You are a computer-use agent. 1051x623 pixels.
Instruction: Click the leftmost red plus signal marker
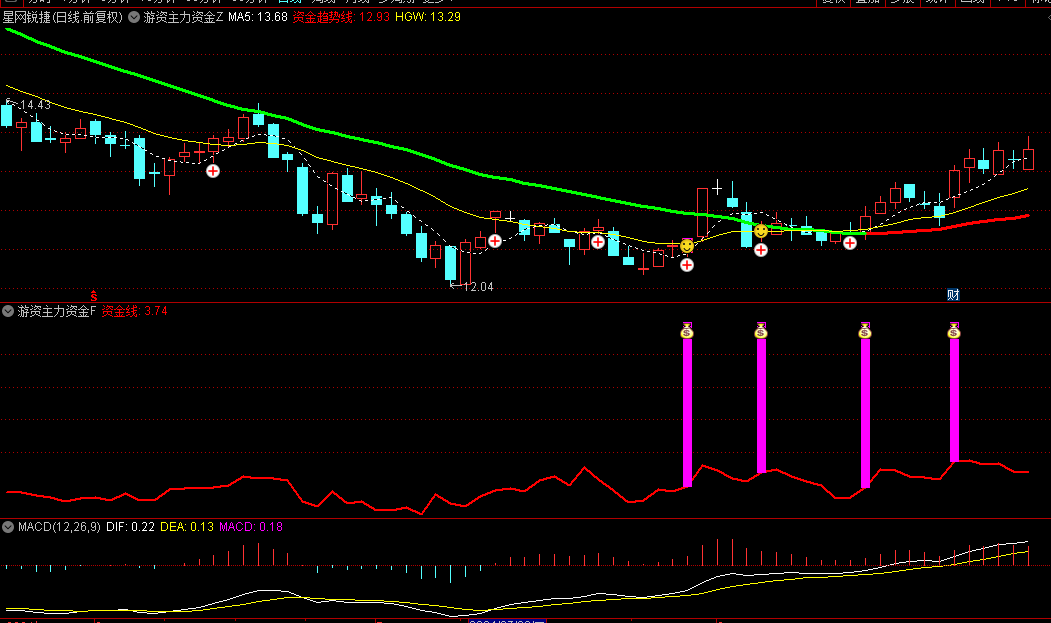click(212, 171)
